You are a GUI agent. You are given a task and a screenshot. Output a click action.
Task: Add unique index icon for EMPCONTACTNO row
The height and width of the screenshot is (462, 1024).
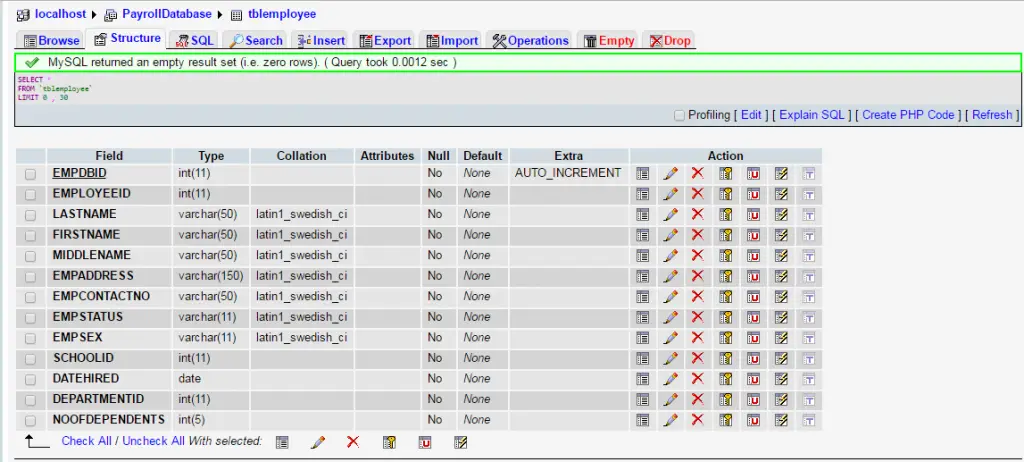[x=754, y=297]
